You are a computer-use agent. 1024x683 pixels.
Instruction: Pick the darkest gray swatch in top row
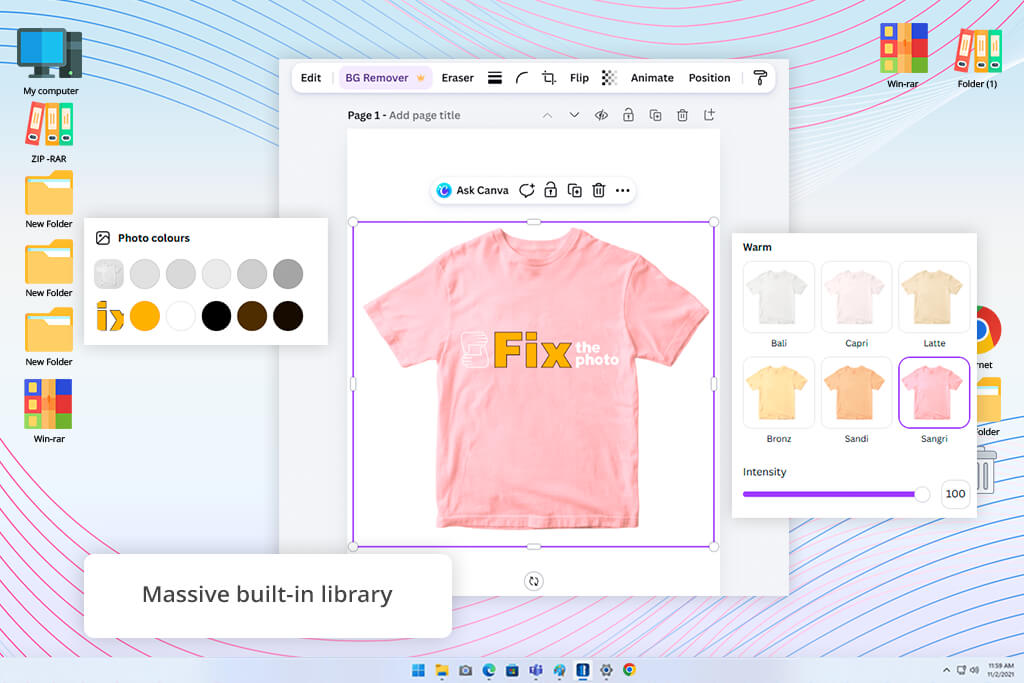pos(288,274)
